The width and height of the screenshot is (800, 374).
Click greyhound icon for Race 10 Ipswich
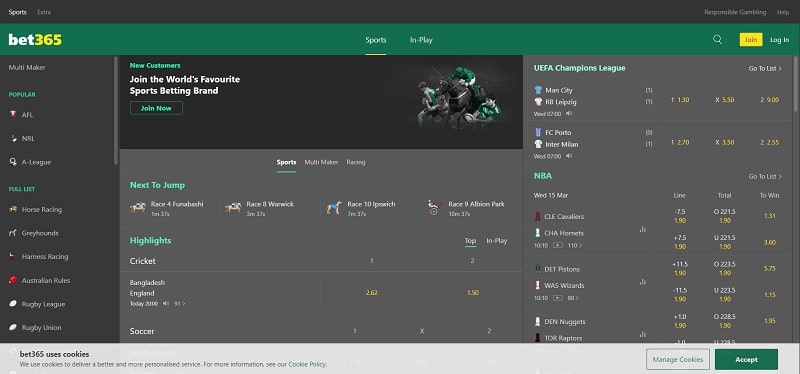point(334,208)
